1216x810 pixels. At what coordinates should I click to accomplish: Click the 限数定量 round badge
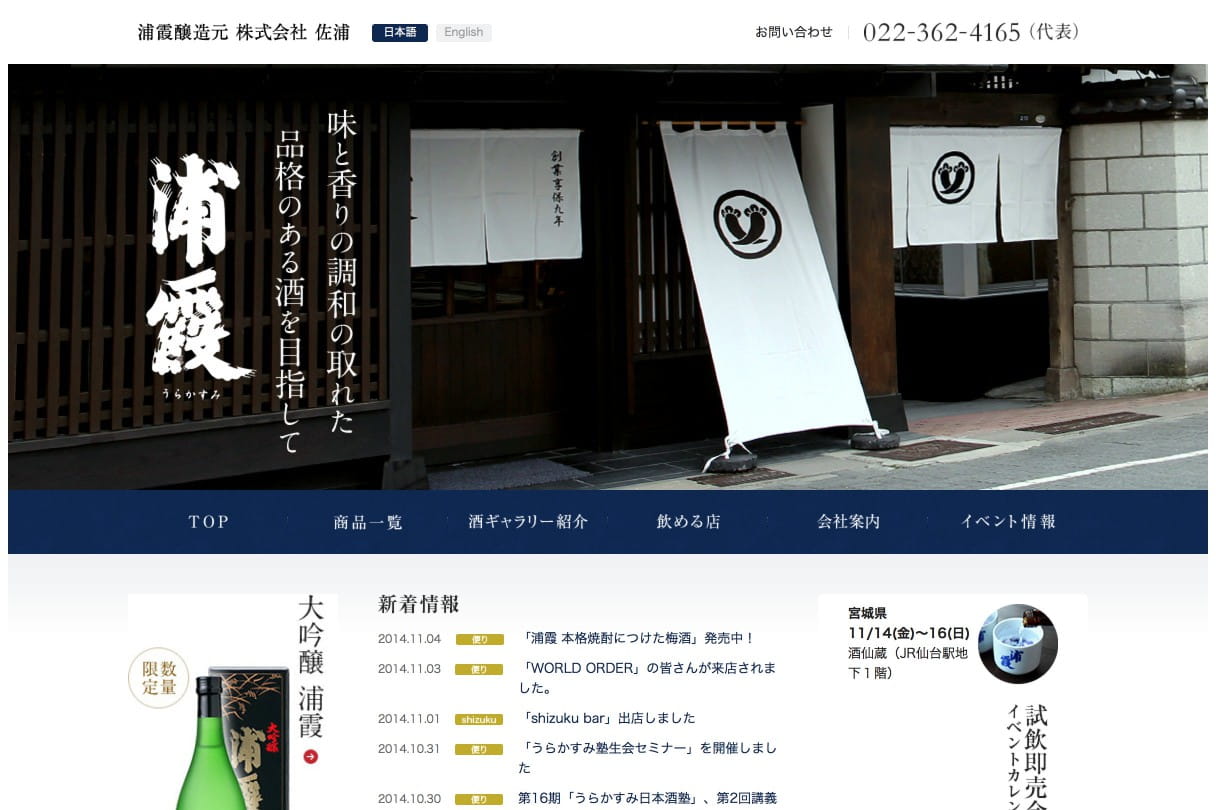[158, 678]
